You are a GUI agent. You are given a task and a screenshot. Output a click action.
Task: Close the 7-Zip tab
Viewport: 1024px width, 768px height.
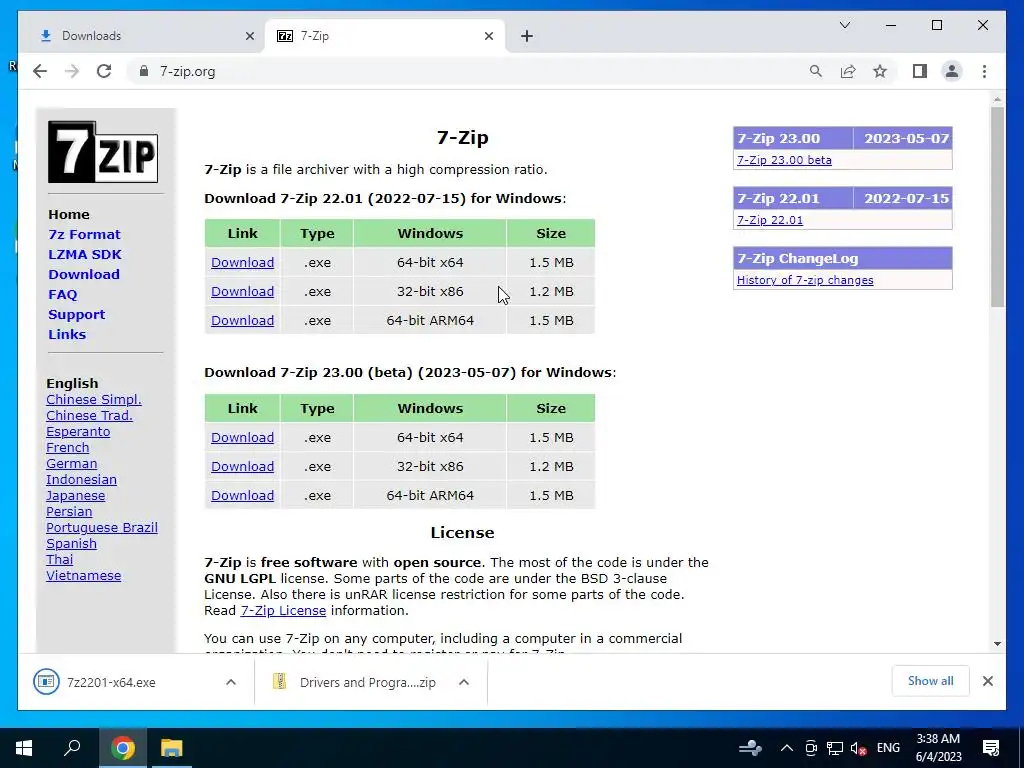click(488, 36)
